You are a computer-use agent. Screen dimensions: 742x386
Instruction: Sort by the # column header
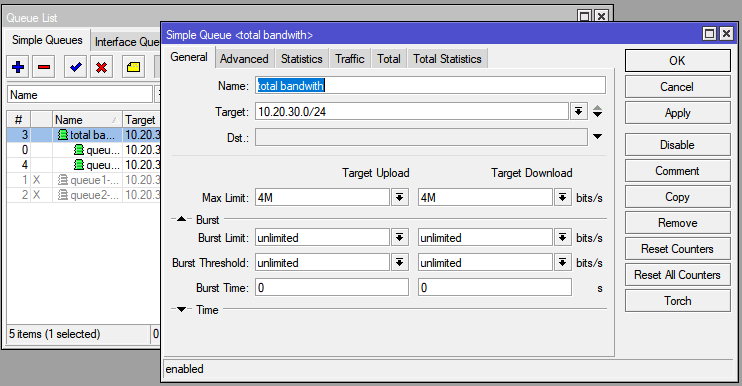[18, 120]
